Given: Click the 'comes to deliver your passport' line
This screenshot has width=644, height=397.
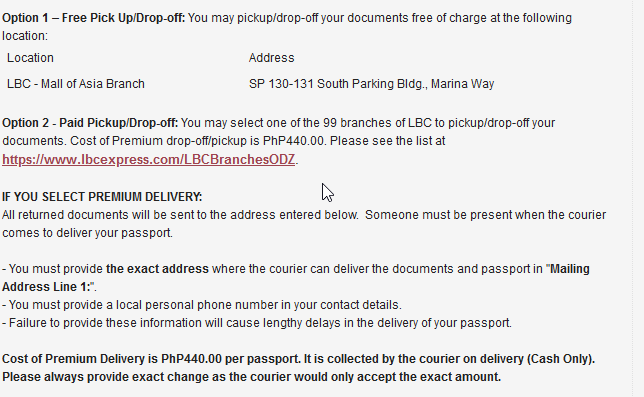Looking at the screenshot, I should 87,233.
